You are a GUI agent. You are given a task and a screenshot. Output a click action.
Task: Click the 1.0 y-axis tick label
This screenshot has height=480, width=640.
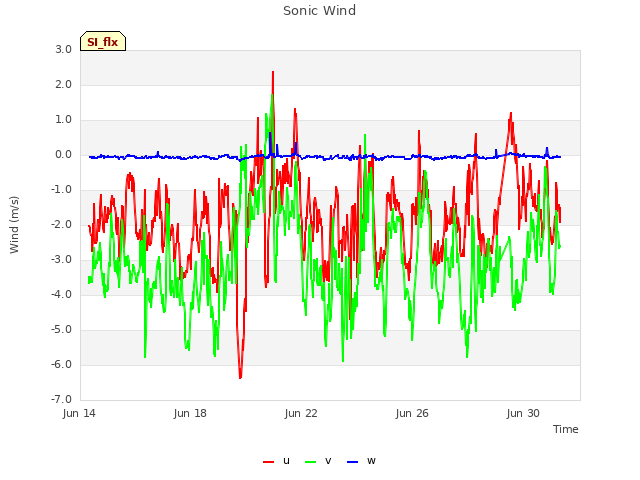(64, 120)
